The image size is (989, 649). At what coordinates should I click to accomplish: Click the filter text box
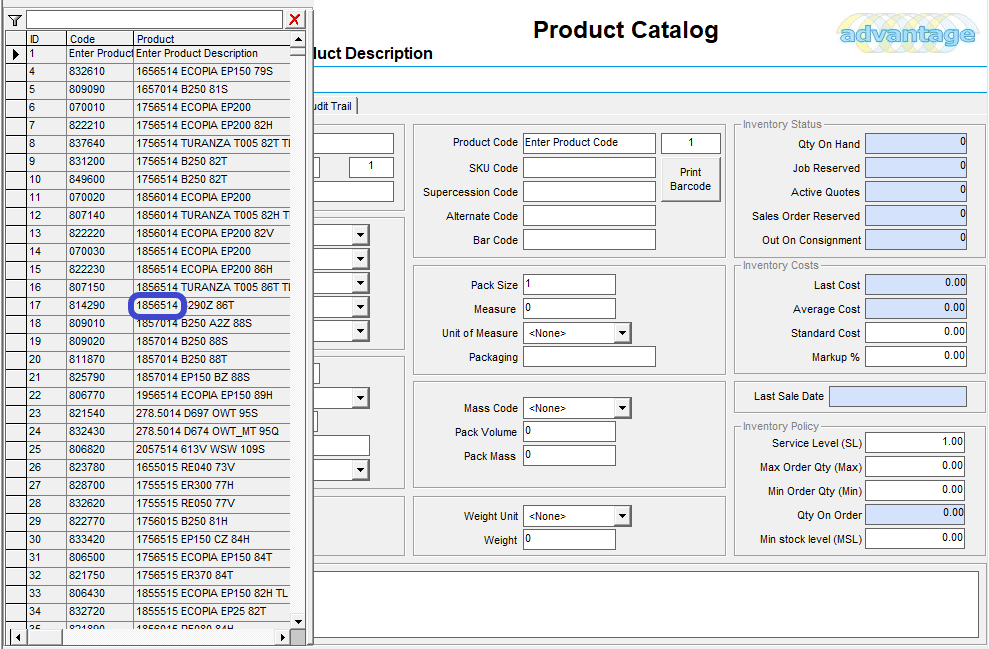pos(154,20)
